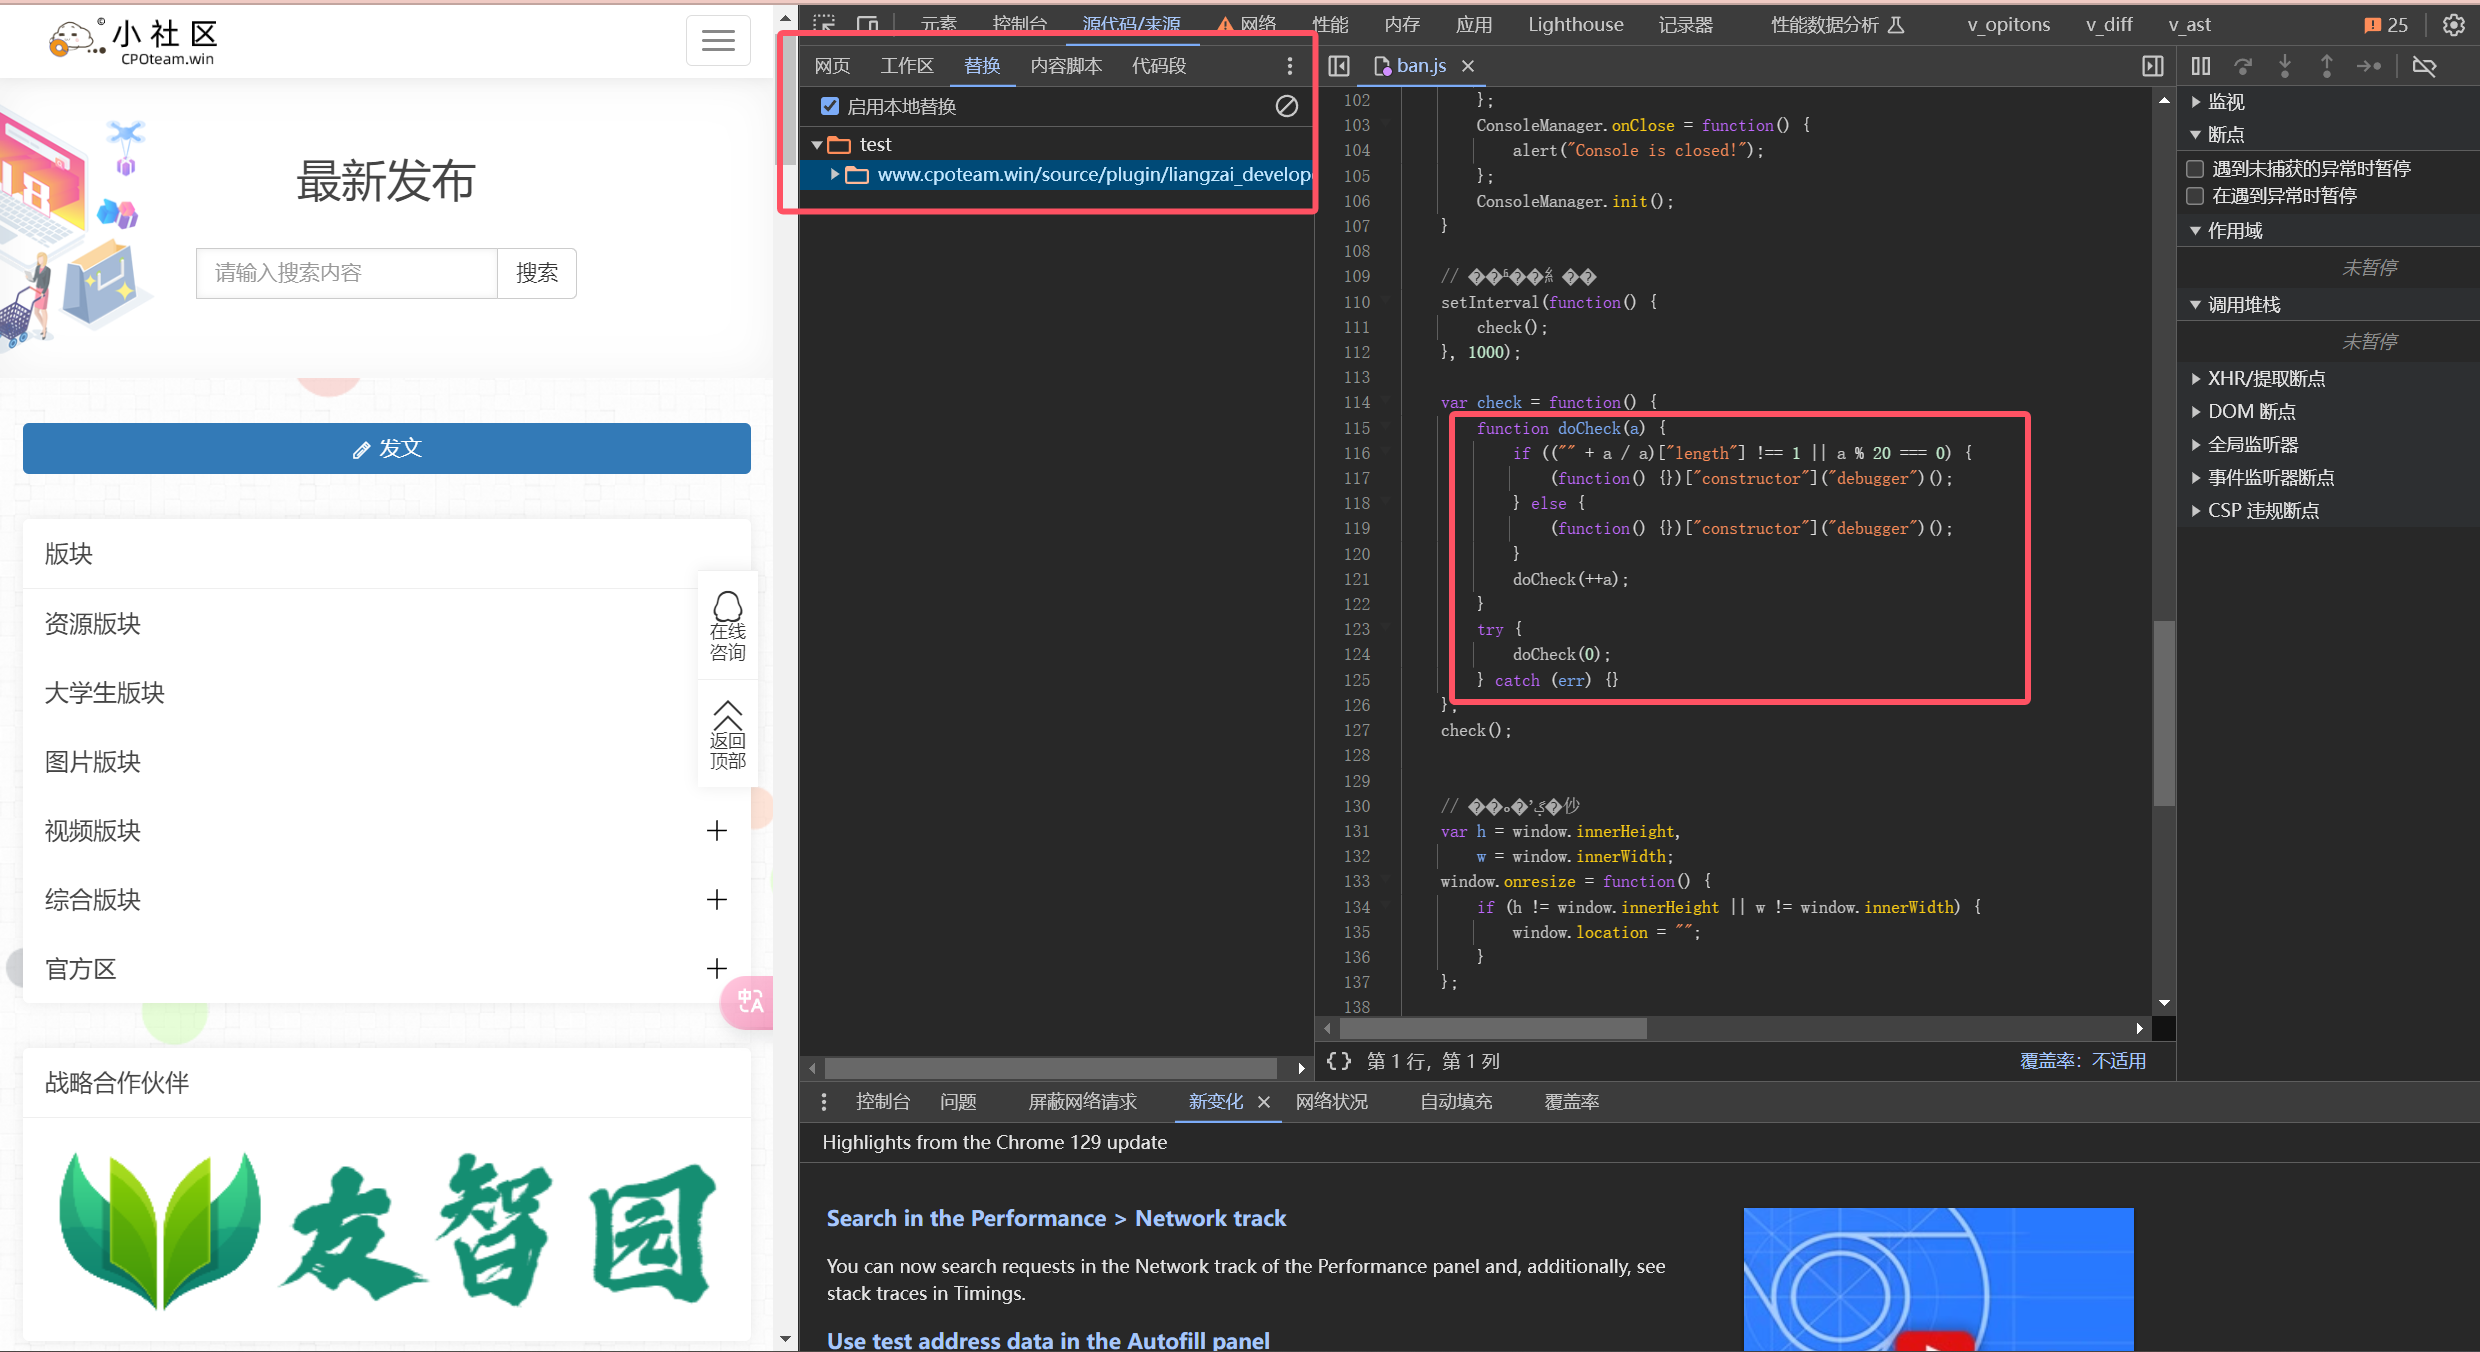Screen dimensions: 2480x1352
Task: Click the 发文 post button
Action: (391, 446)
